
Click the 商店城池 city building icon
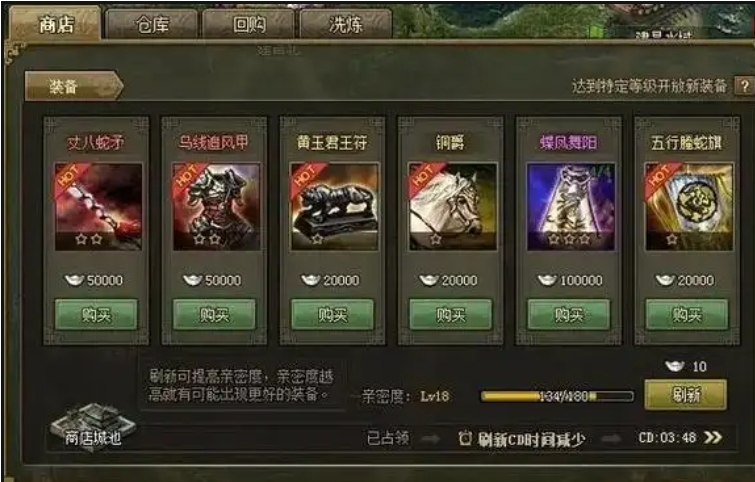(93, 426)
